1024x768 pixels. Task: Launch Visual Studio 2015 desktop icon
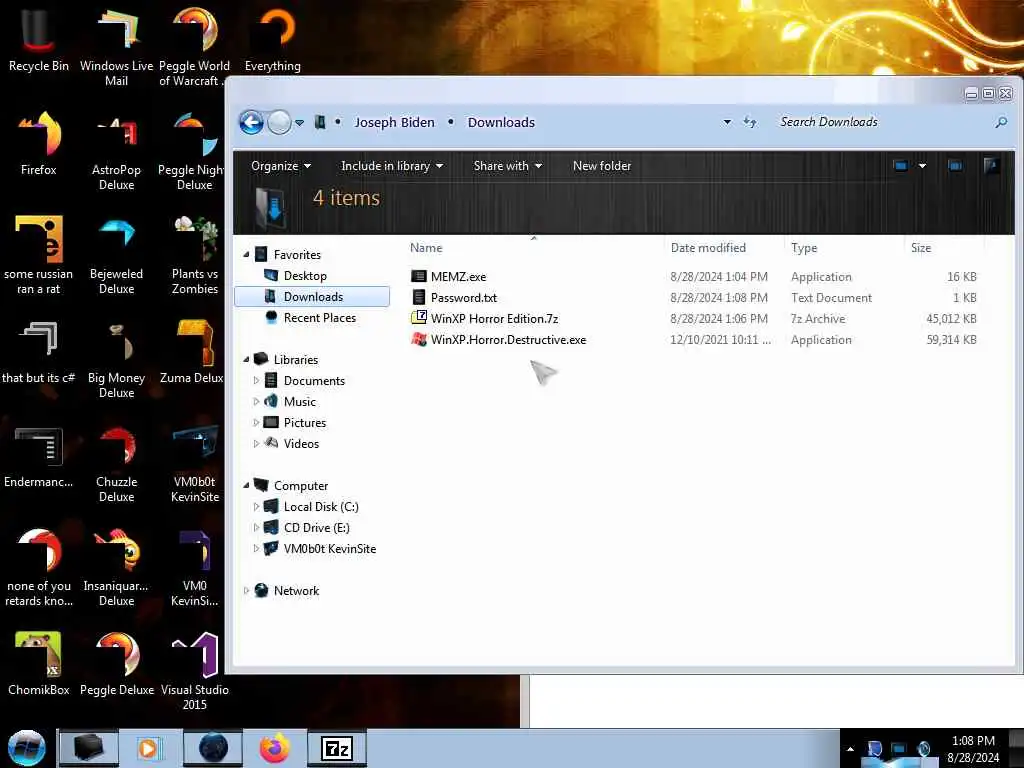coord(195,669)
